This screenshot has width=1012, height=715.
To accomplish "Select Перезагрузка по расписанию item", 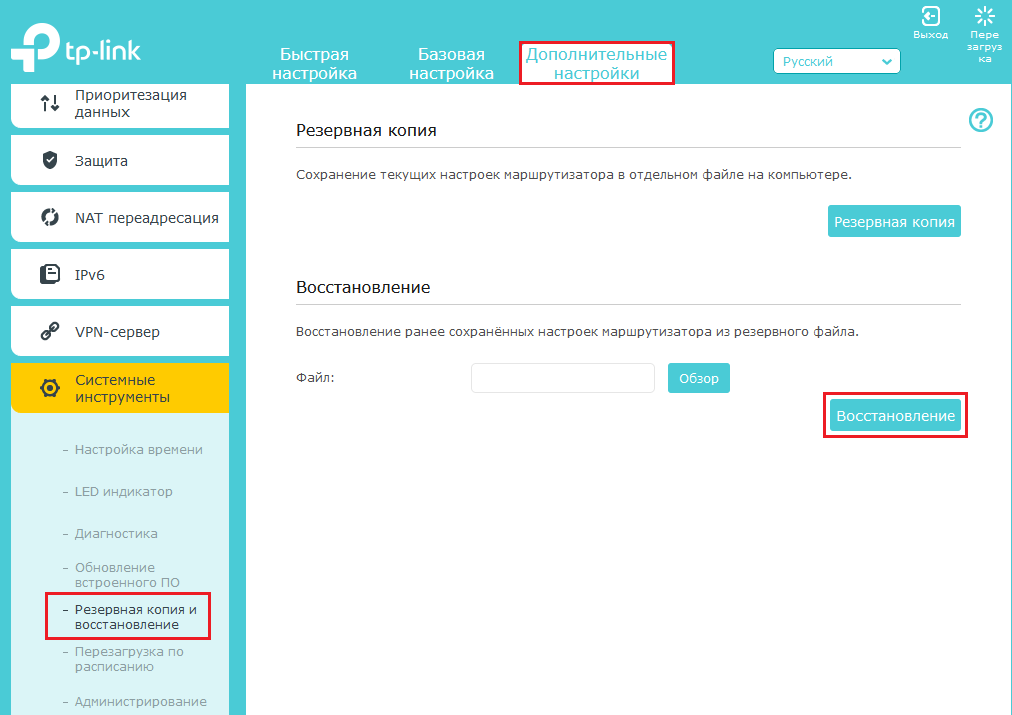I will [x=129, y=658].
